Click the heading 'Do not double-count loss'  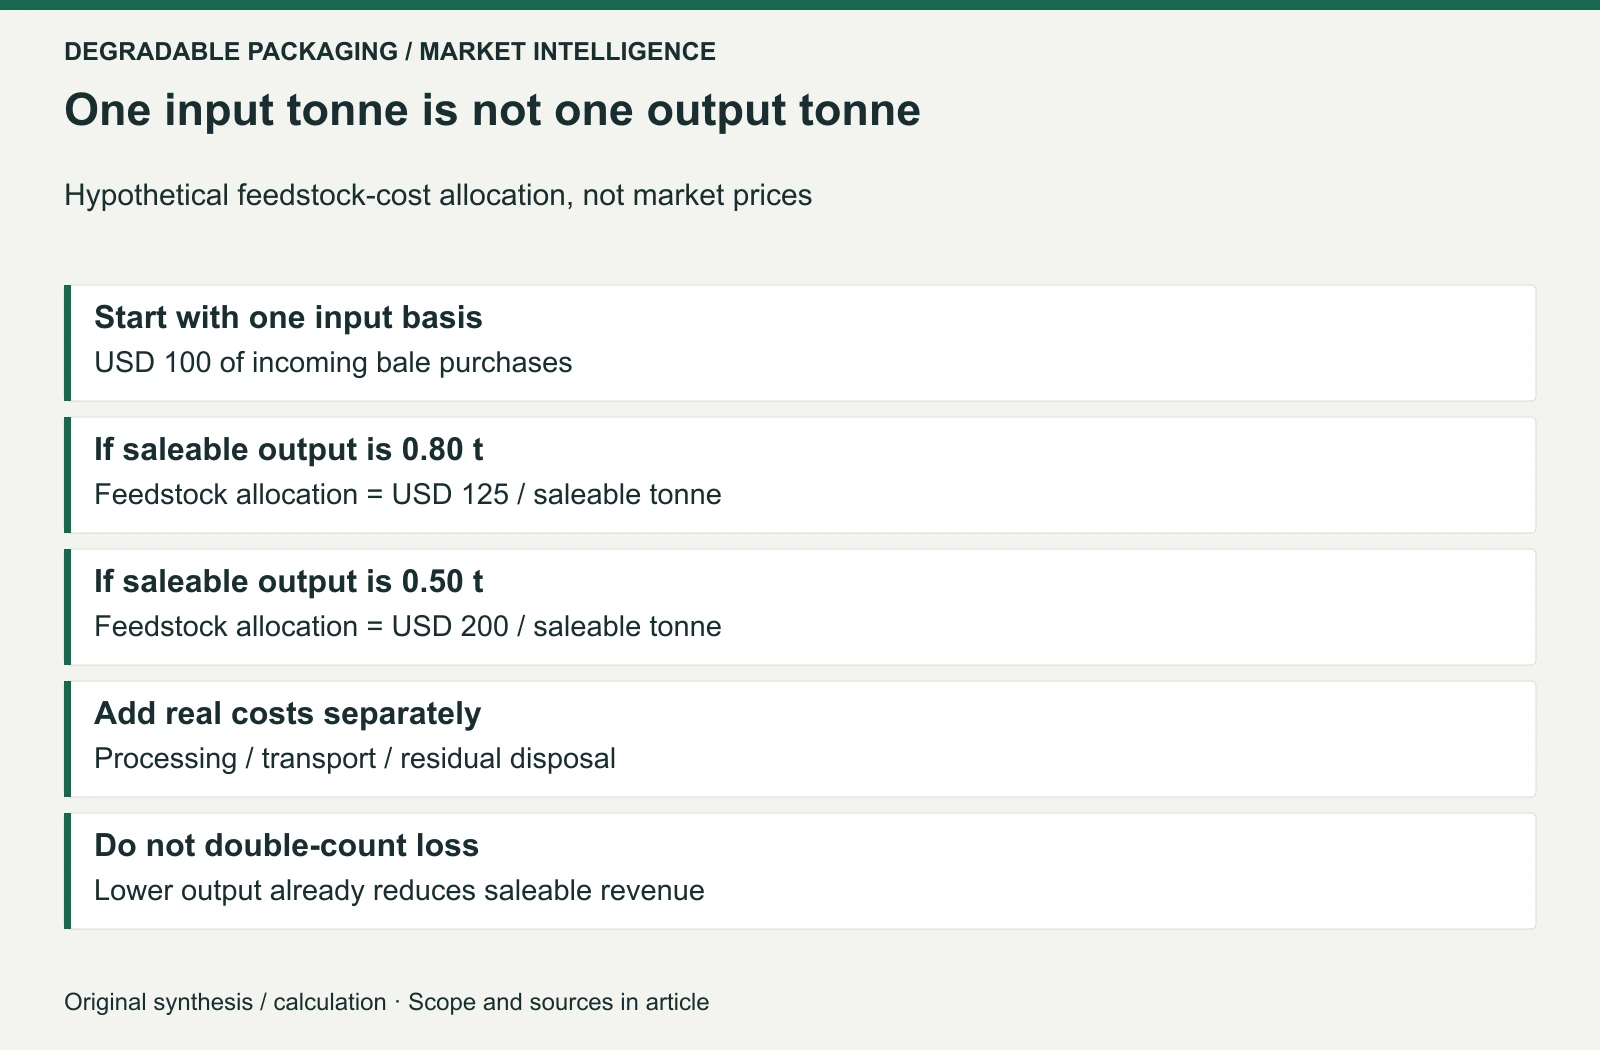pyautogui.click(x=286, y=845)
